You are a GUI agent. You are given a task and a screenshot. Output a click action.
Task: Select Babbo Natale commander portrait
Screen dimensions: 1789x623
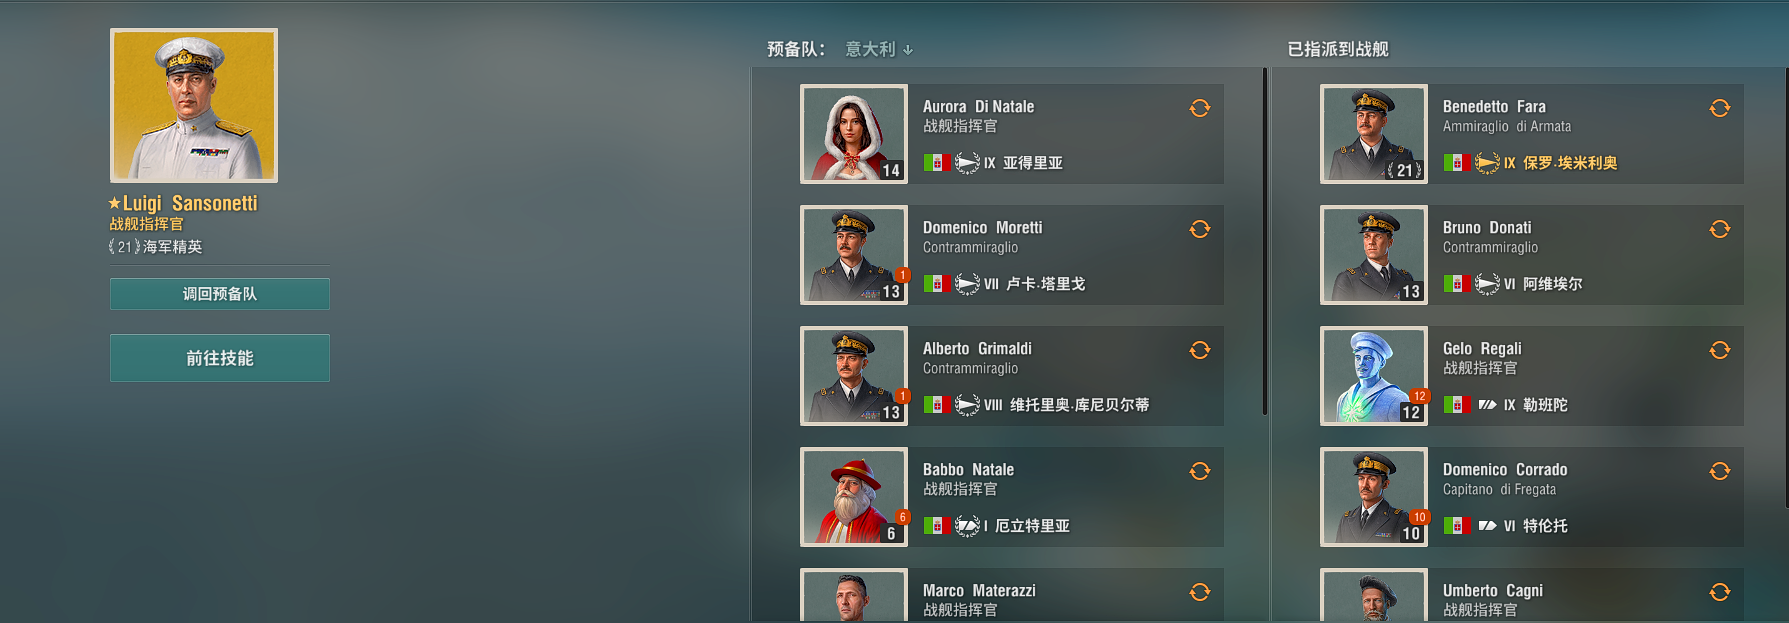[854, 497]
